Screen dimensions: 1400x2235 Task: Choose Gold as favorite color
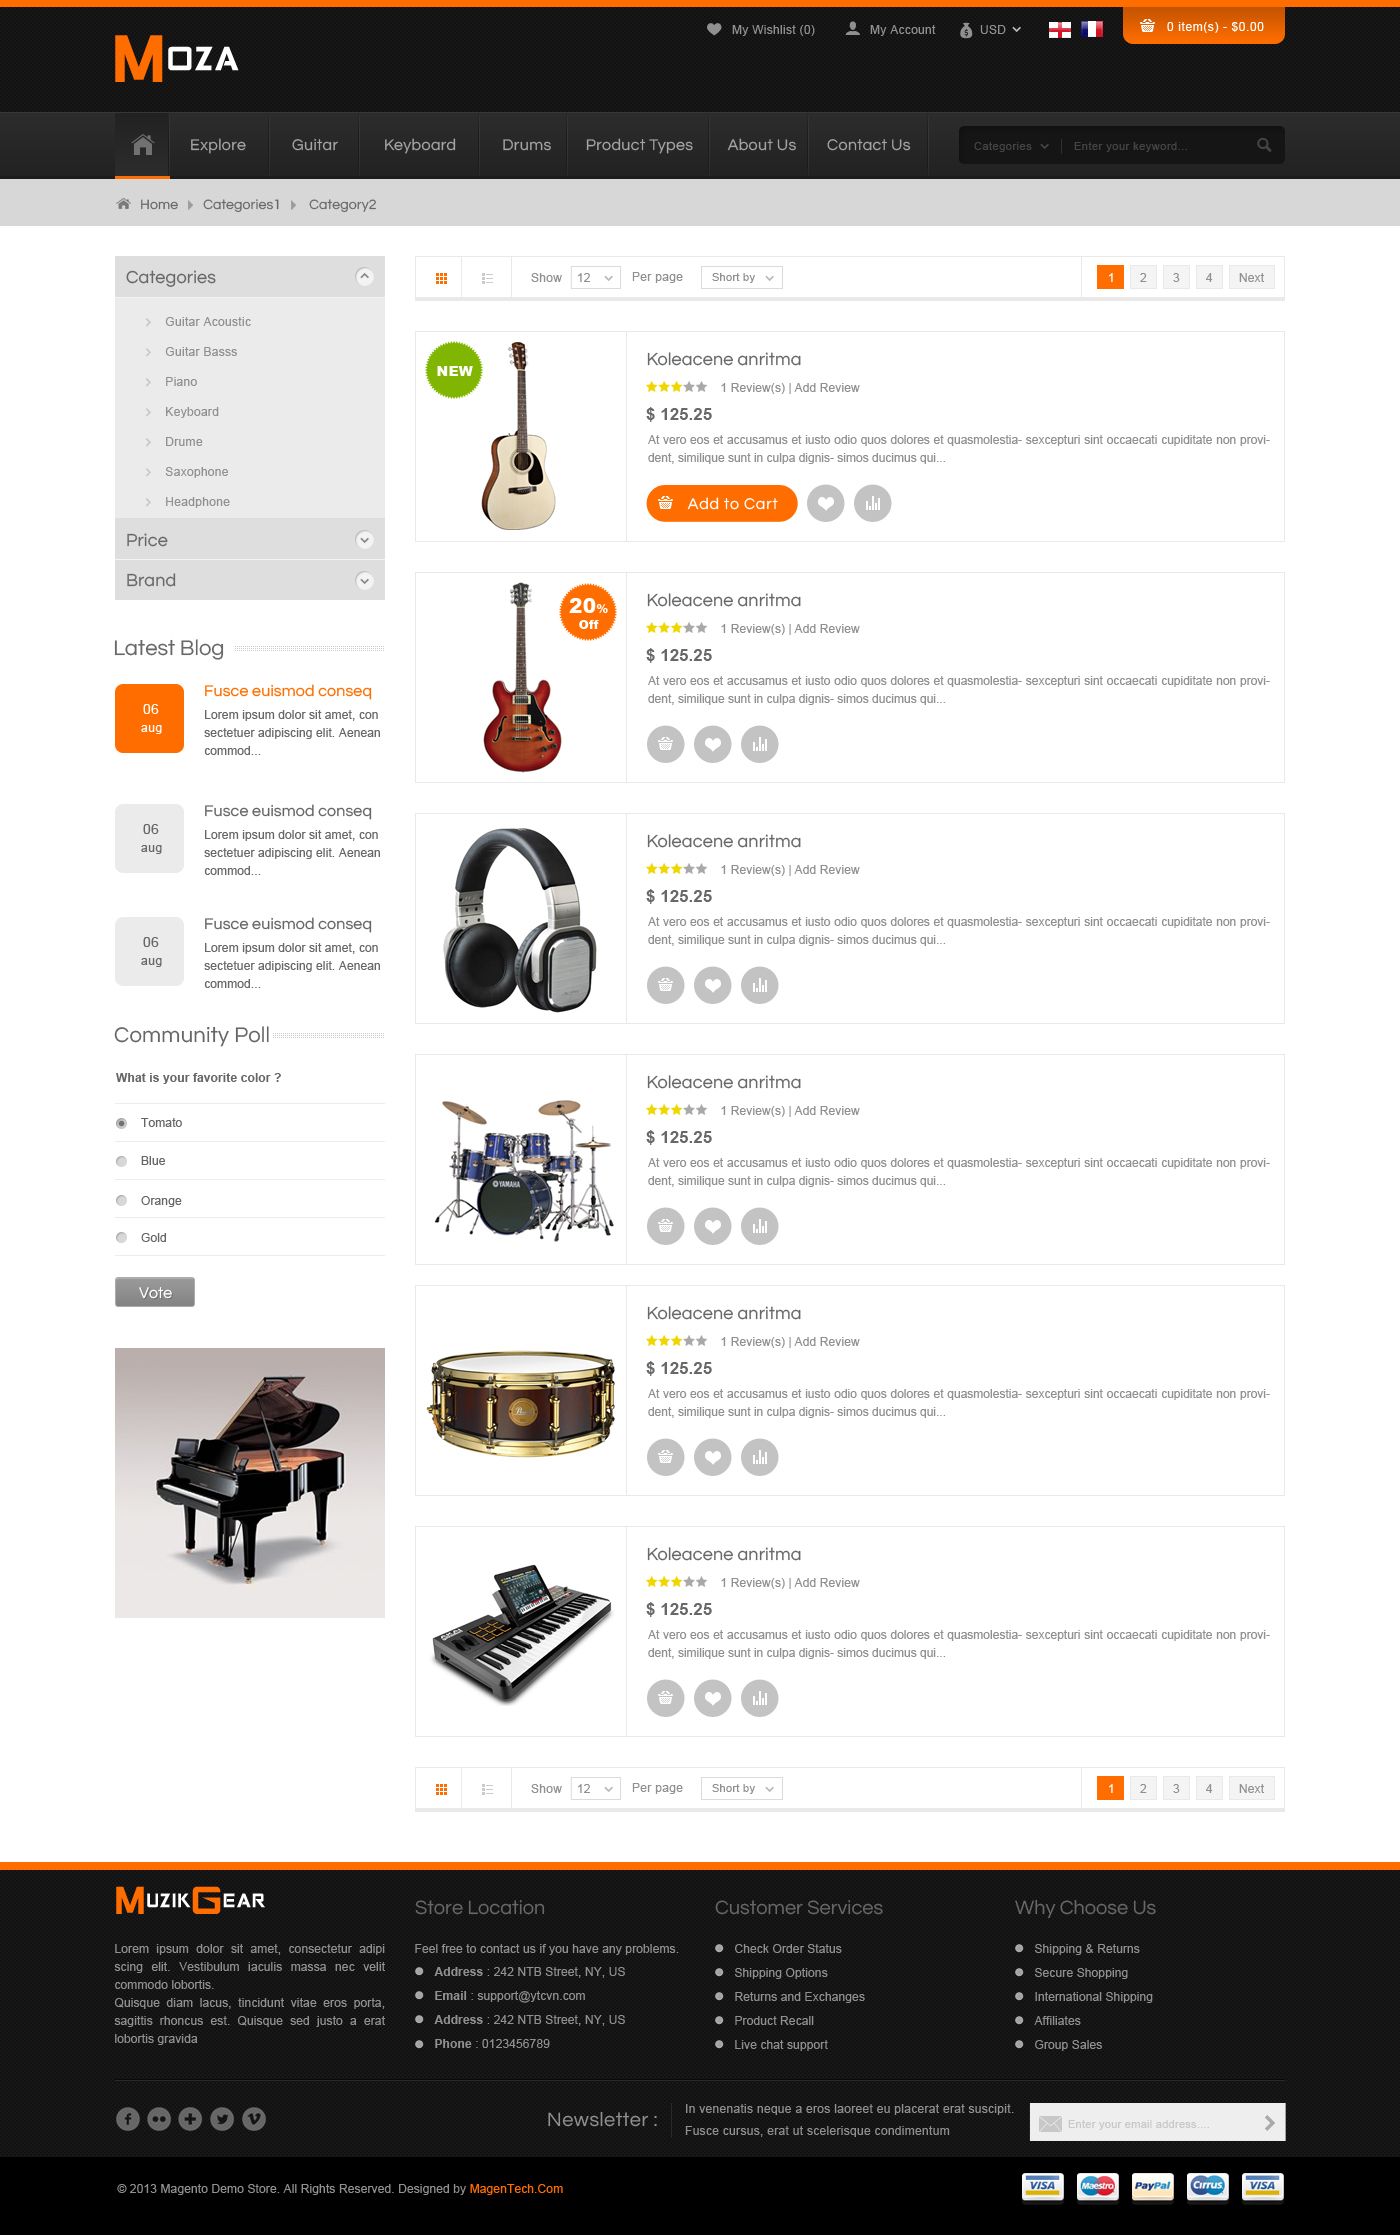click(x=121, y=1238)
